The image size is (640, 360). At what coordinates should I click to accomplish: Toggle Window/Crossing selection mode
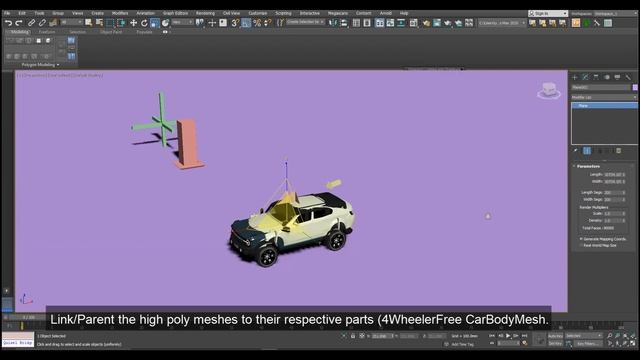[x=121, y=23]
